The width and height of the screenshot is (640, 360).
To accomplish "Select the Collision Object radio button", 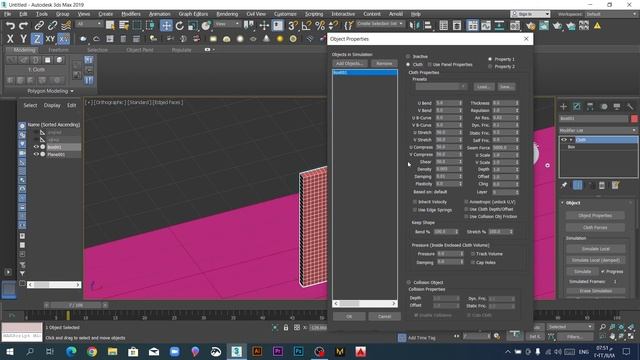I will 409,282.
